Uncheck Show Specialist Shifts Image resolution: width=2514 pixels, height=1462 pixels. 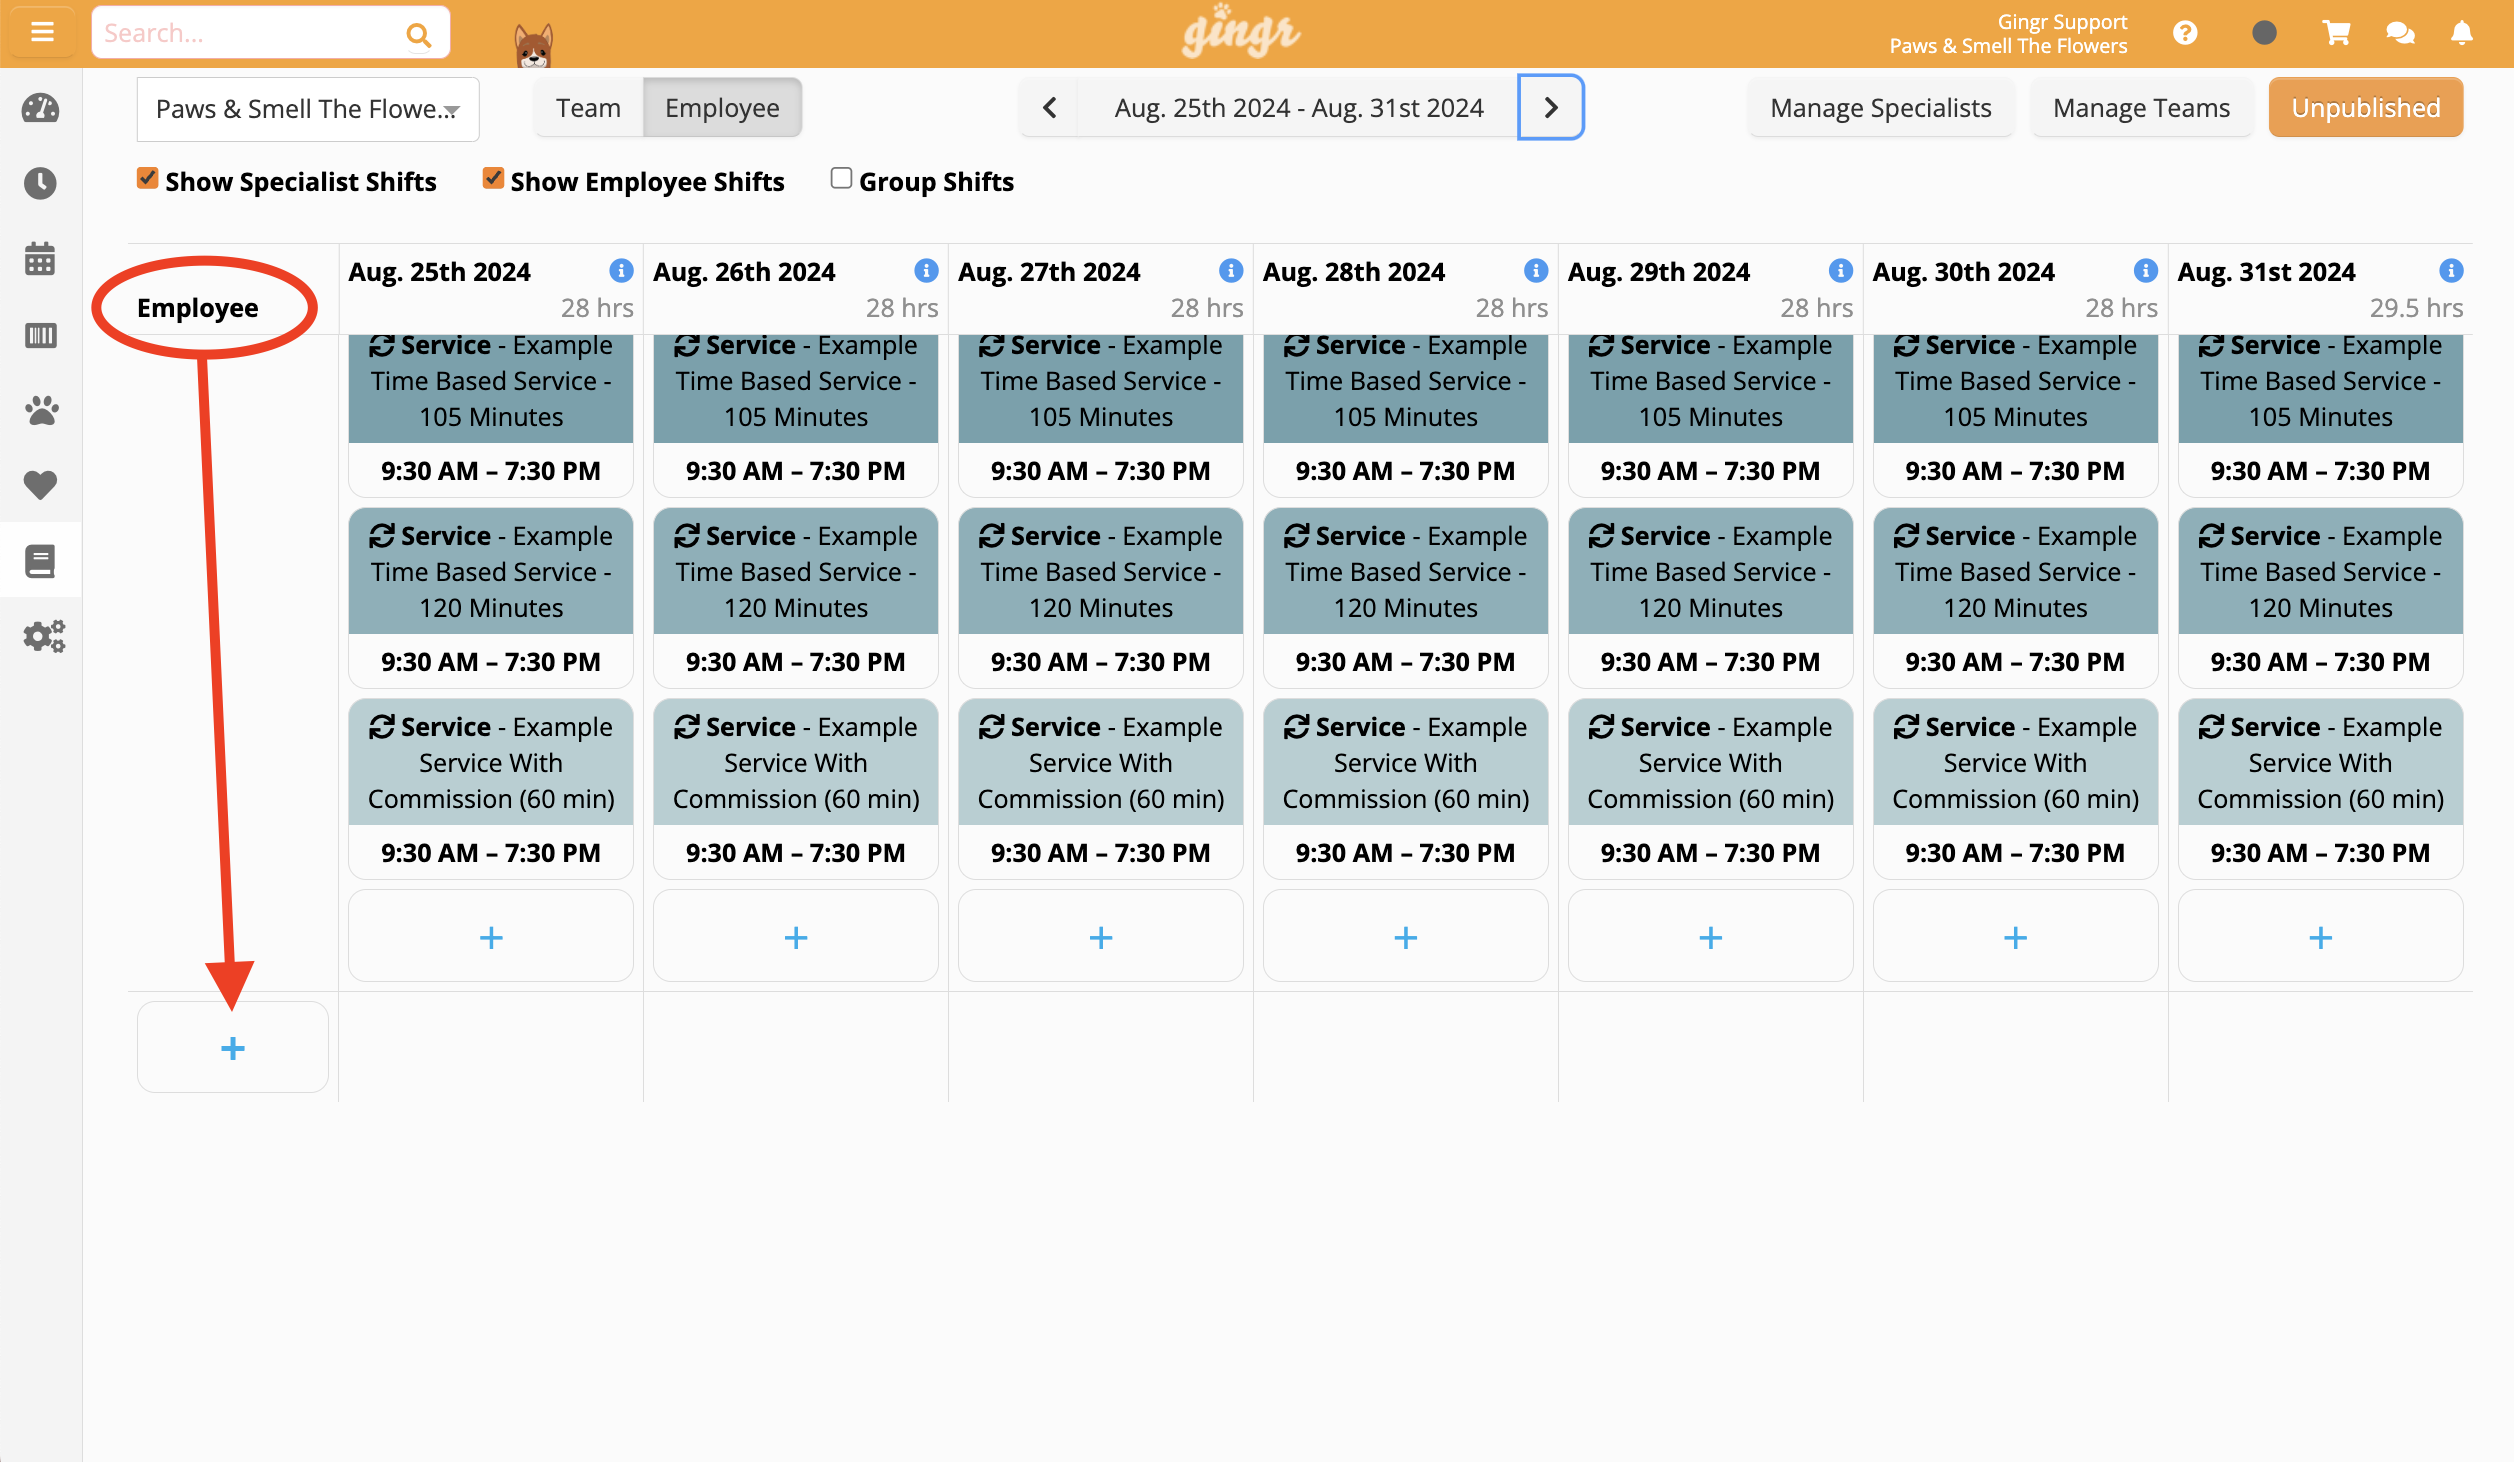[x=148, y=178]
